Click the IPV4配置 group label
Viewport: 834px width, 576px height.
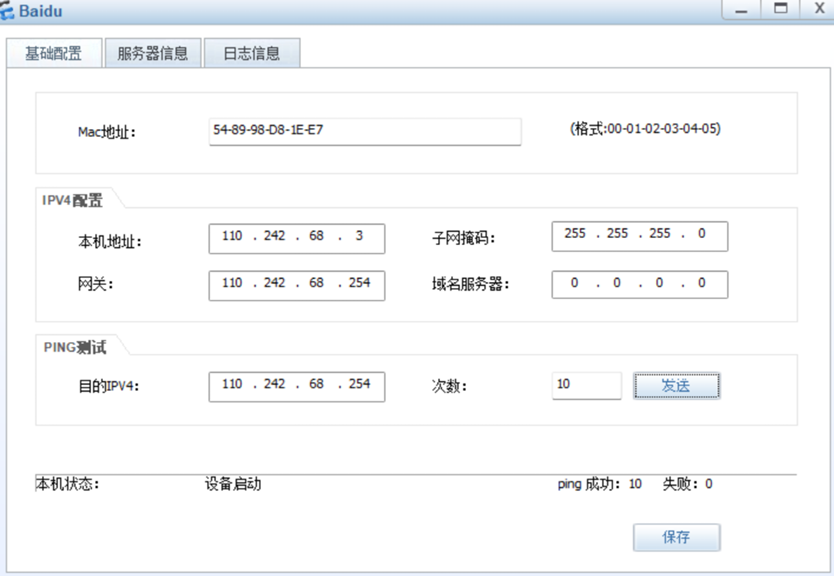72,201
